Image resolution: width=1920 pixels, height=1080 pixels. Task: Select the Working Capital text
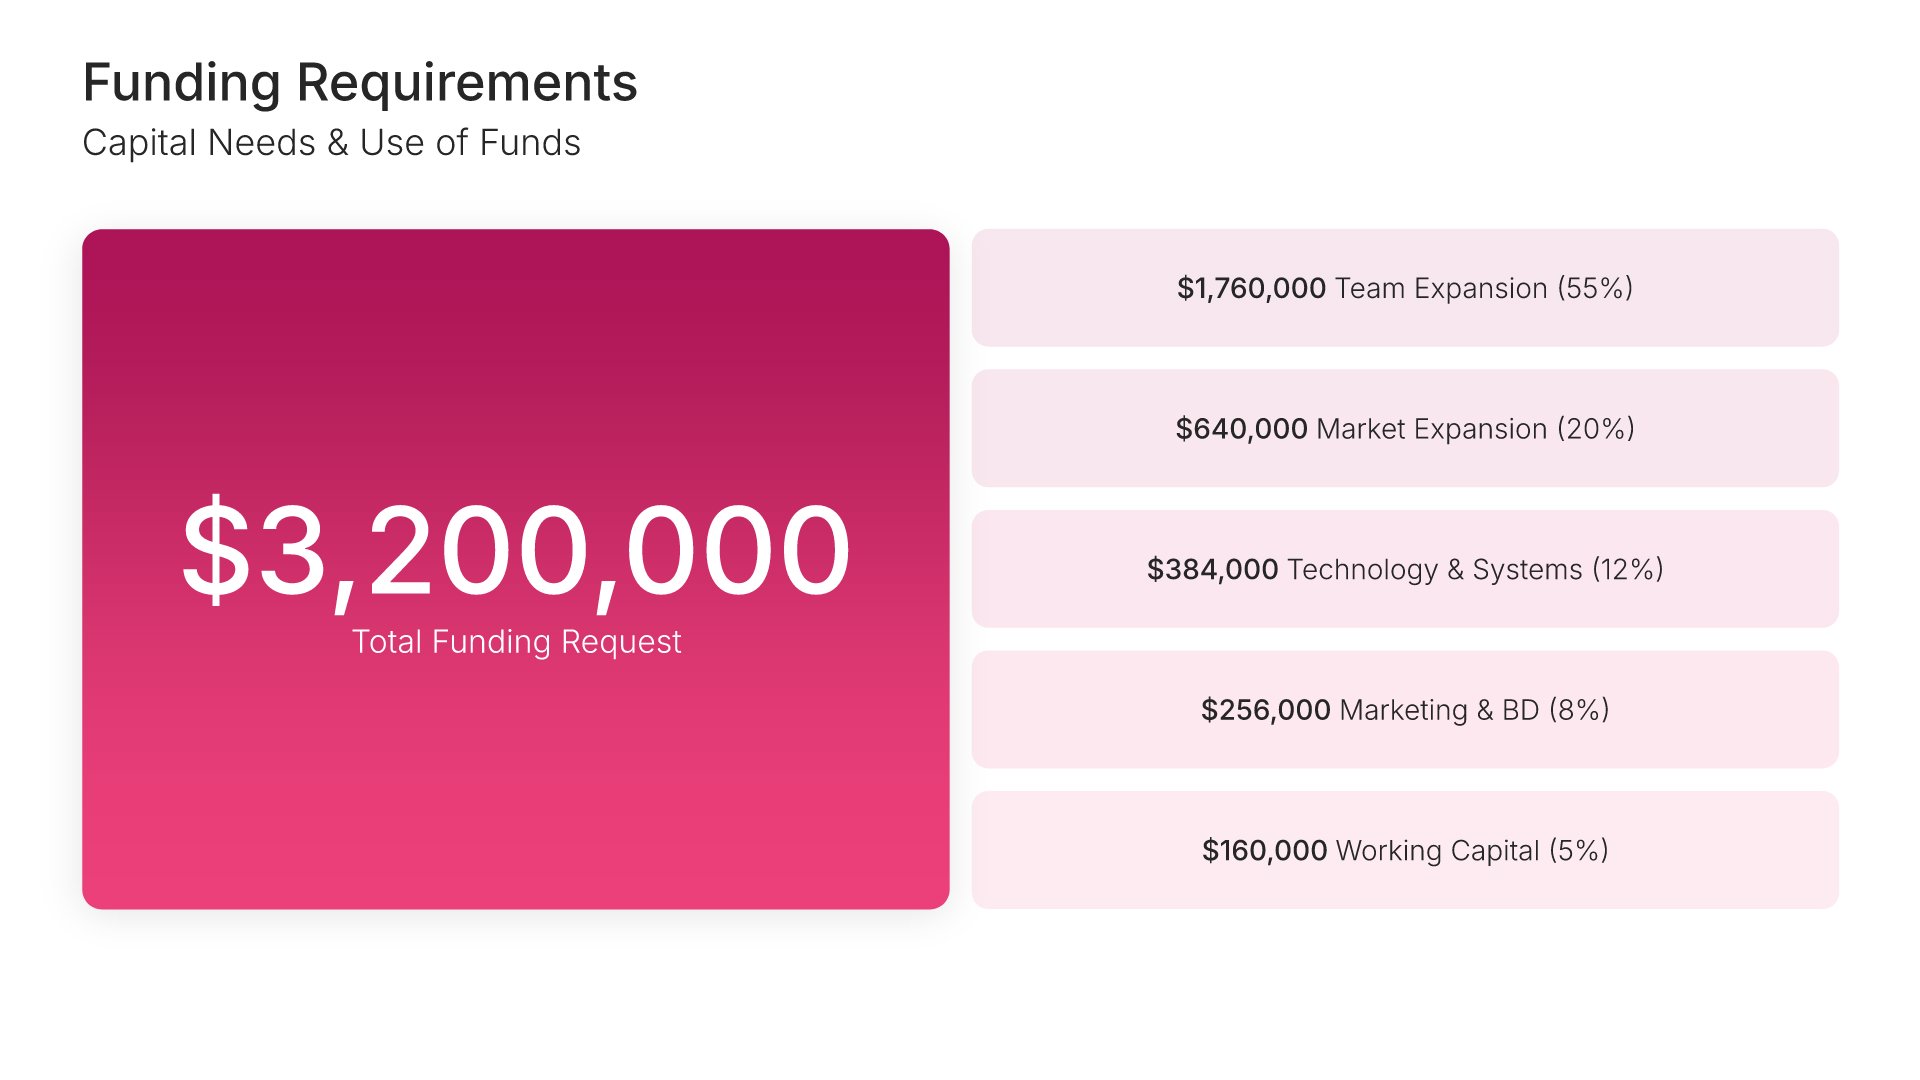click(x=1437, y=850)
